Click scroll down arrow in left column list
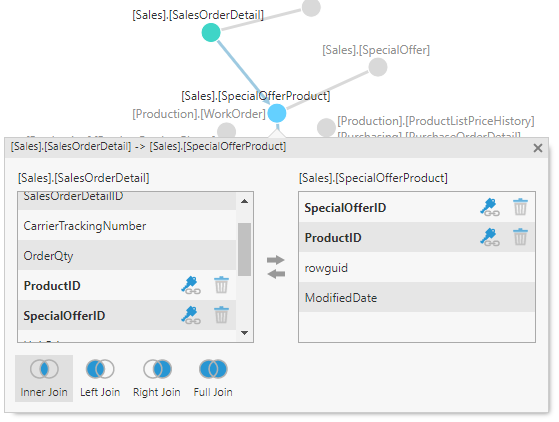Screen dimensions: 559x422 pyautogui.click(x=244, y=333)
